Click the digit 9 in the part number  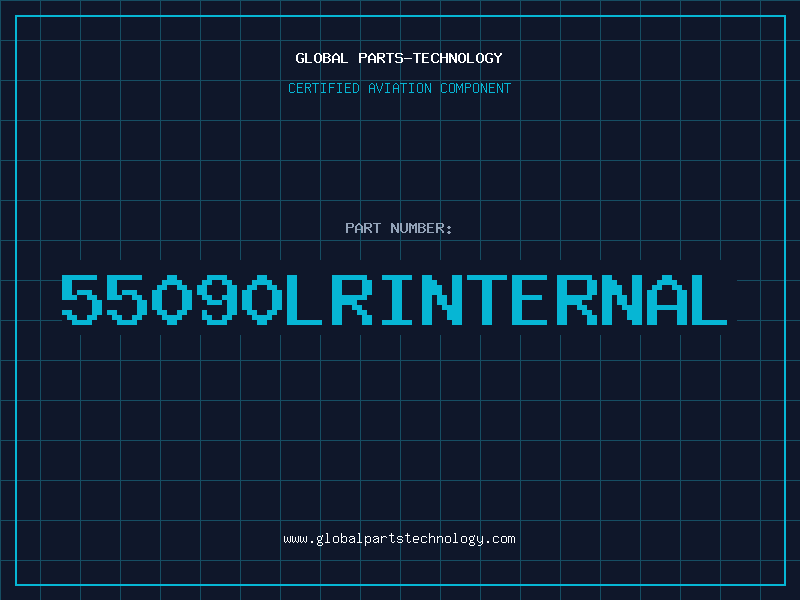tap(215, 300)
